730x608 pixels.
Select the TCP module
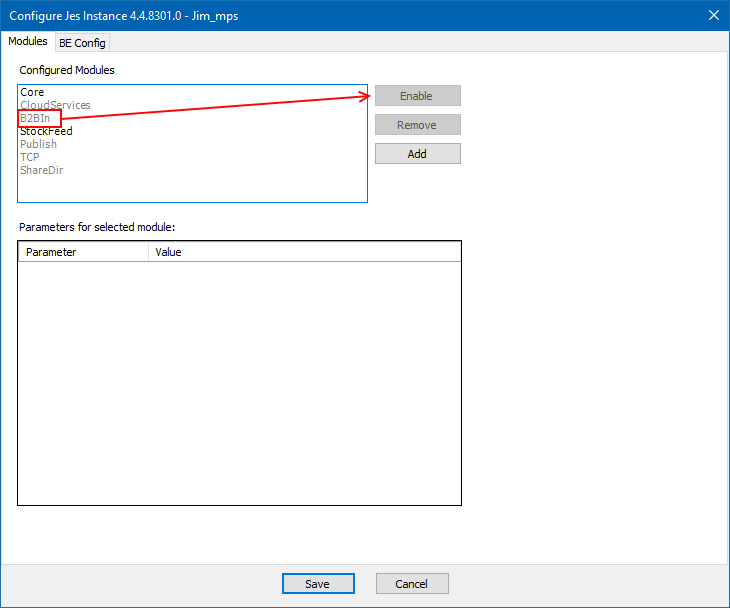[30, 157]
